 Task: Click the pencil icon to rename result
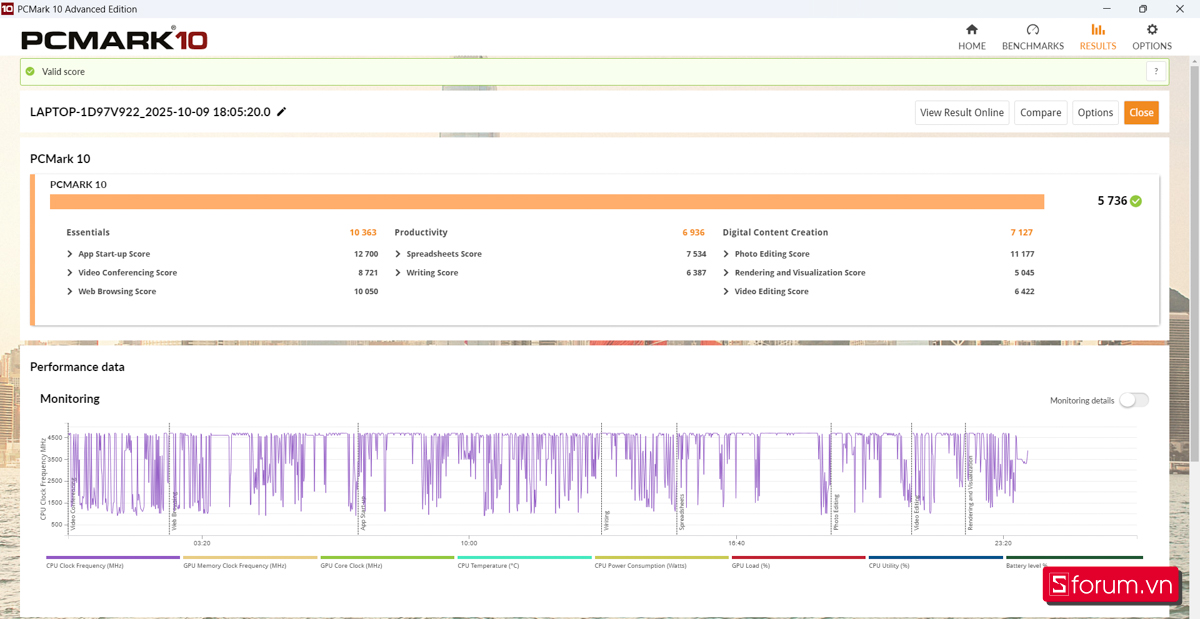[282, 112]
